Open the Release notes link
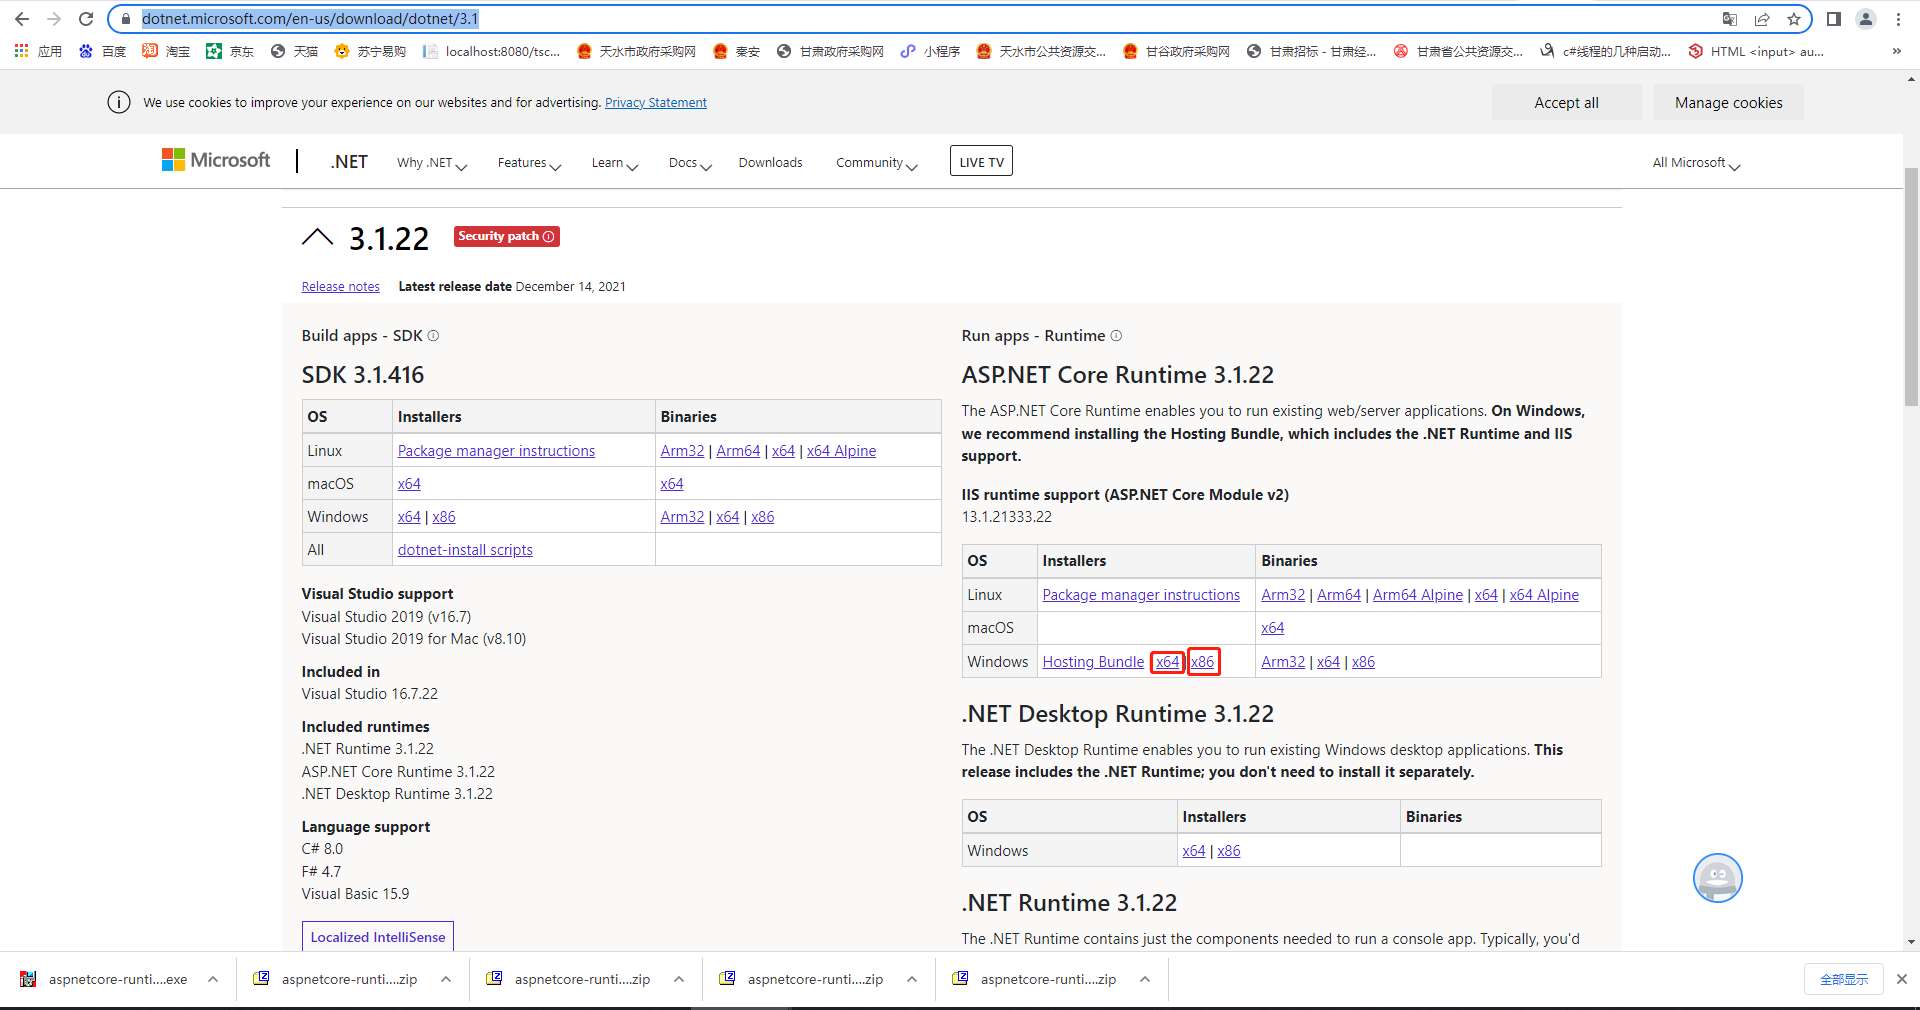This screenshot has height=1010, width=1920. 340,286
